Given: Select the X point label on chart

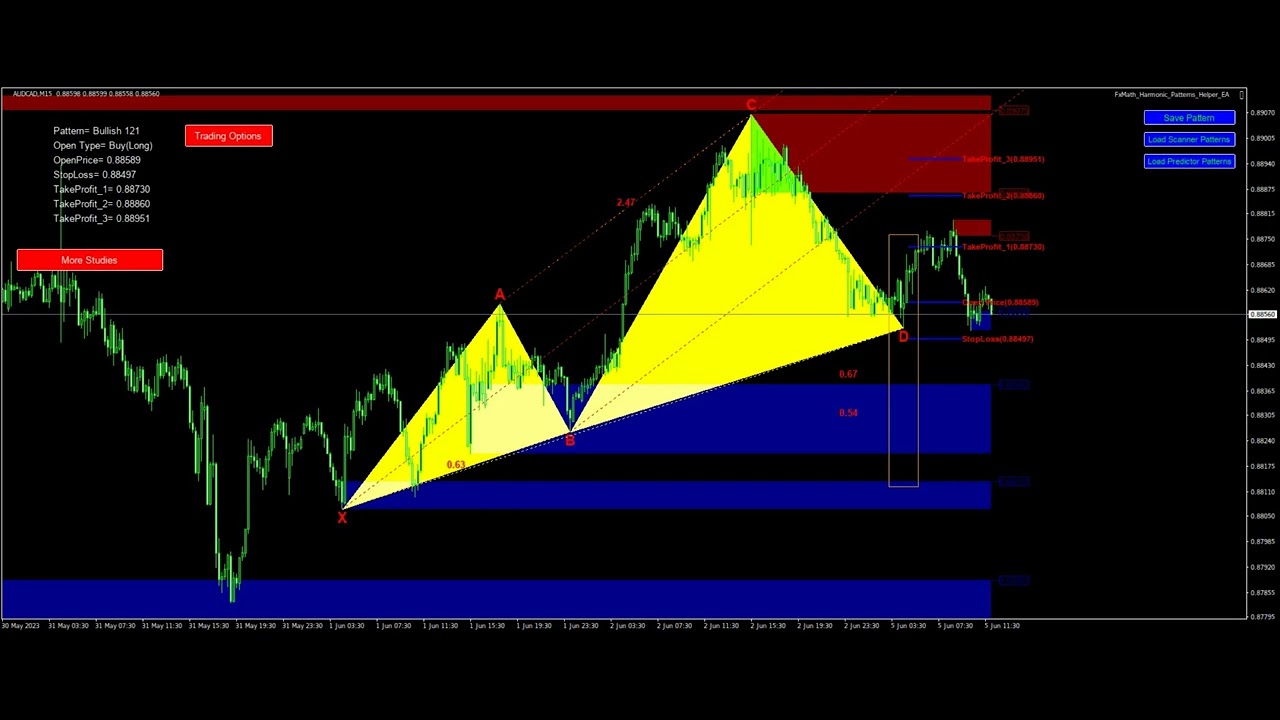Looking at the screenshot, I should [x=342, y=517].
